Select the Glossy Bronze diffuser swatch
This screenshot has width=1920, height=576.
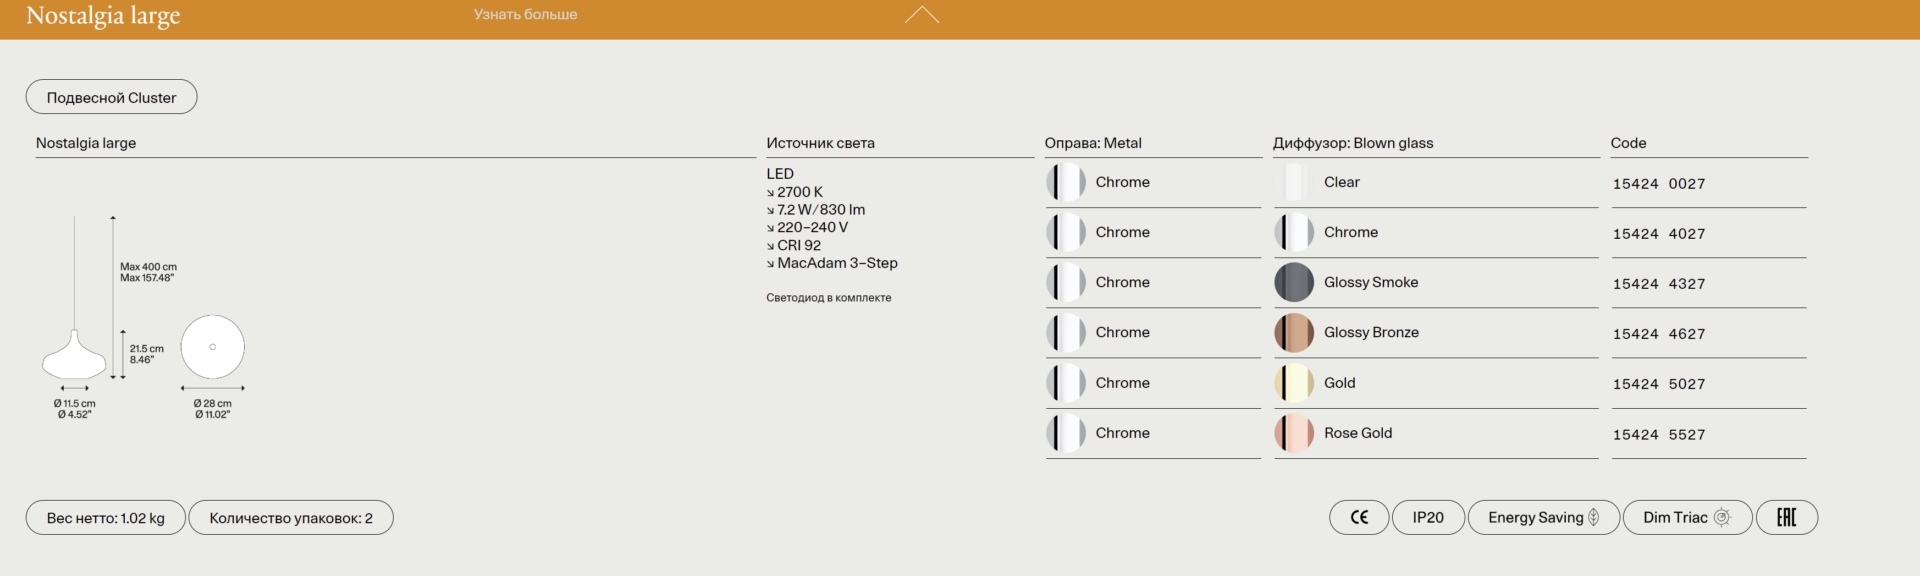click(1294, 333)
